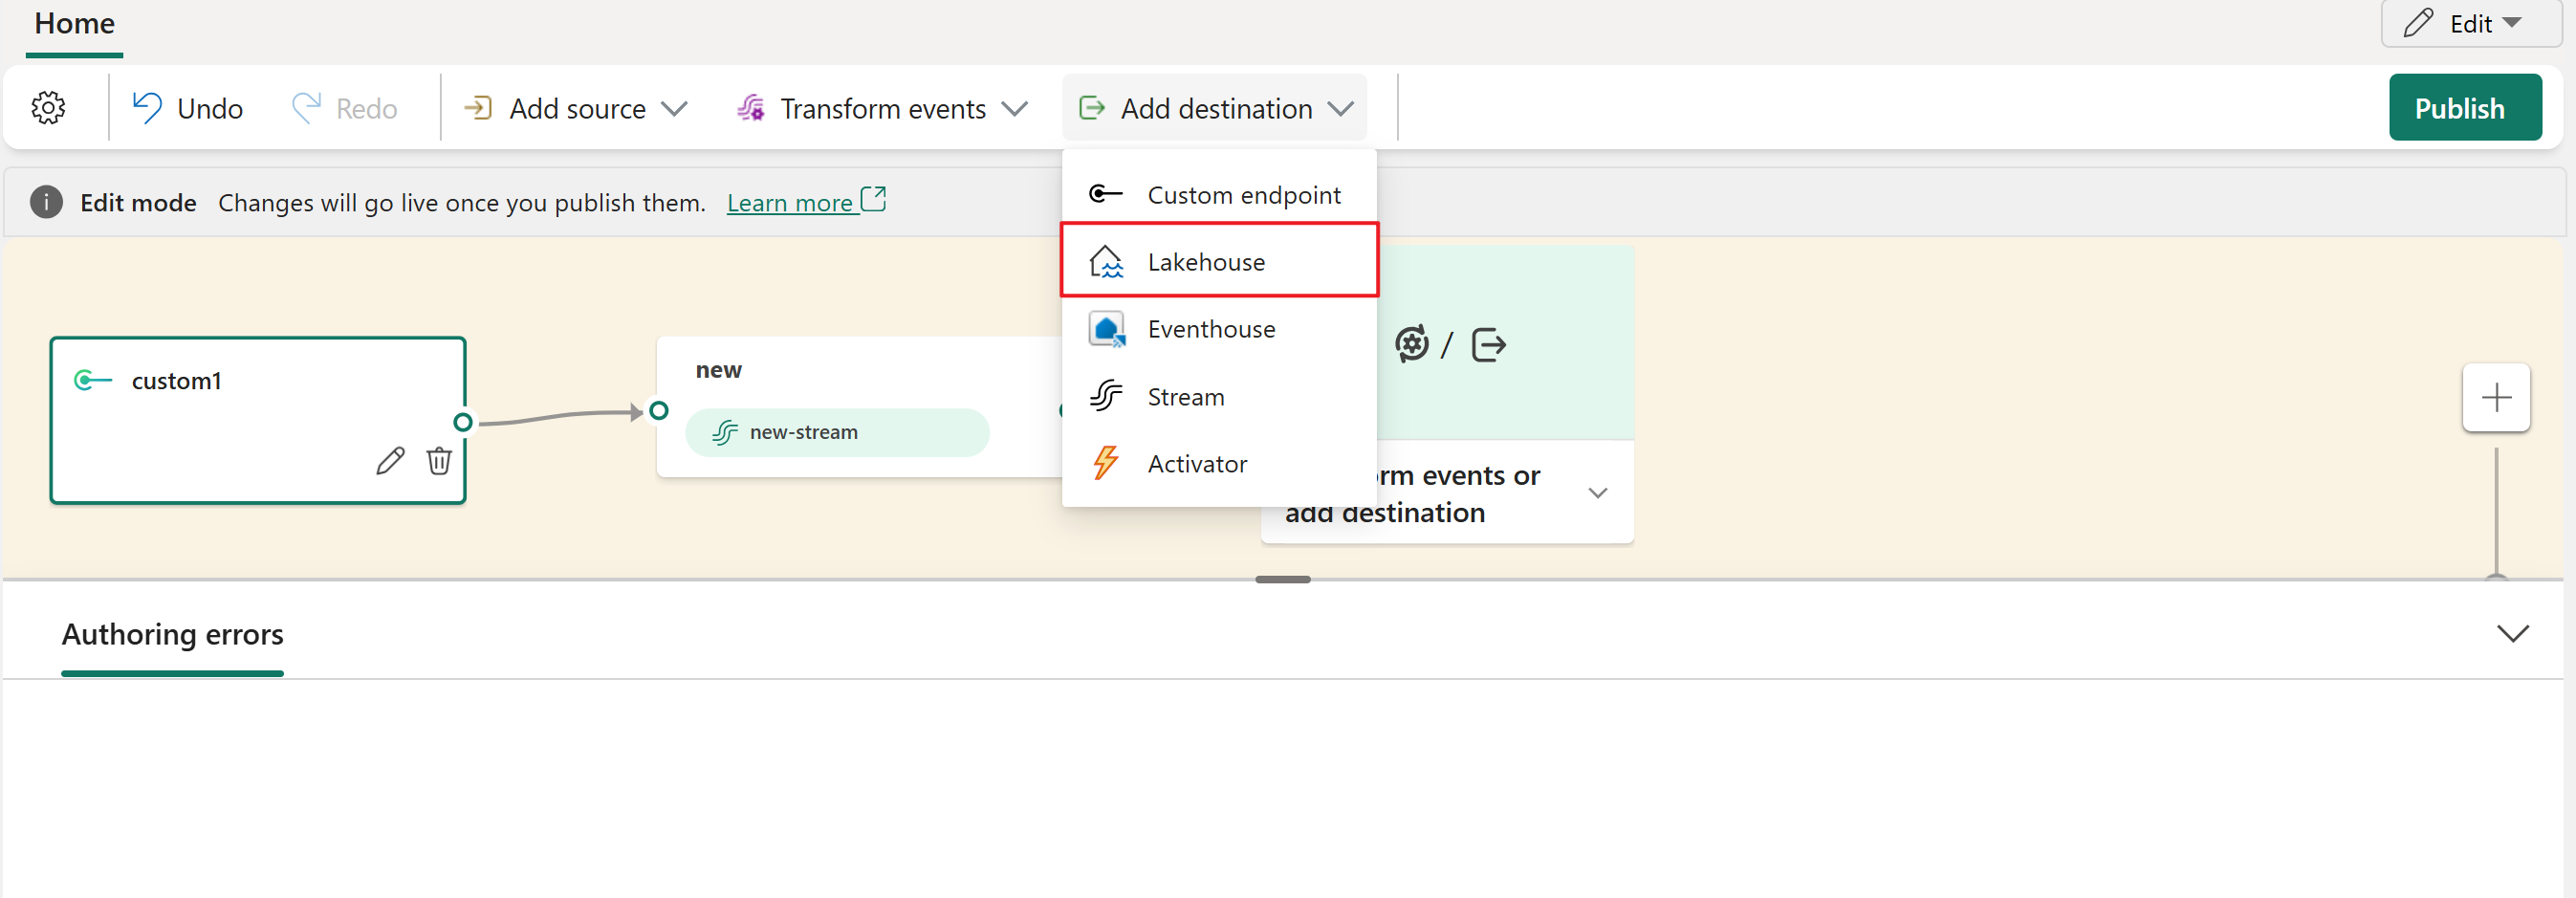The width and height of the screenshot is (2576, 898).
Task: Click the destination exit icon in the green tile
Action: tap(1488, 345)
